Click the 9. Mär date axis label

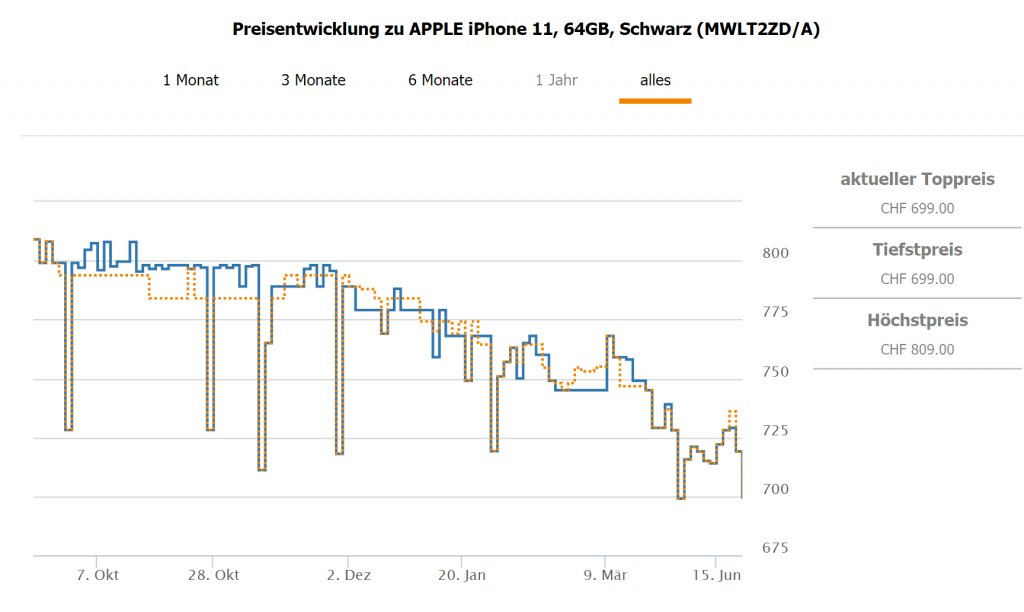click(606, 575)
